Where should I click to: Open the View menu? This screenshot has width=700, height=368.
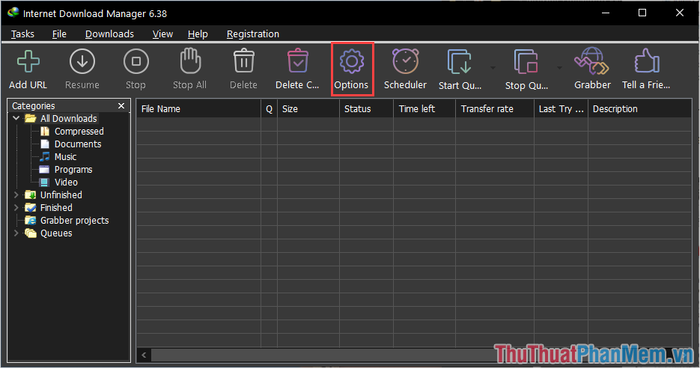162,34
